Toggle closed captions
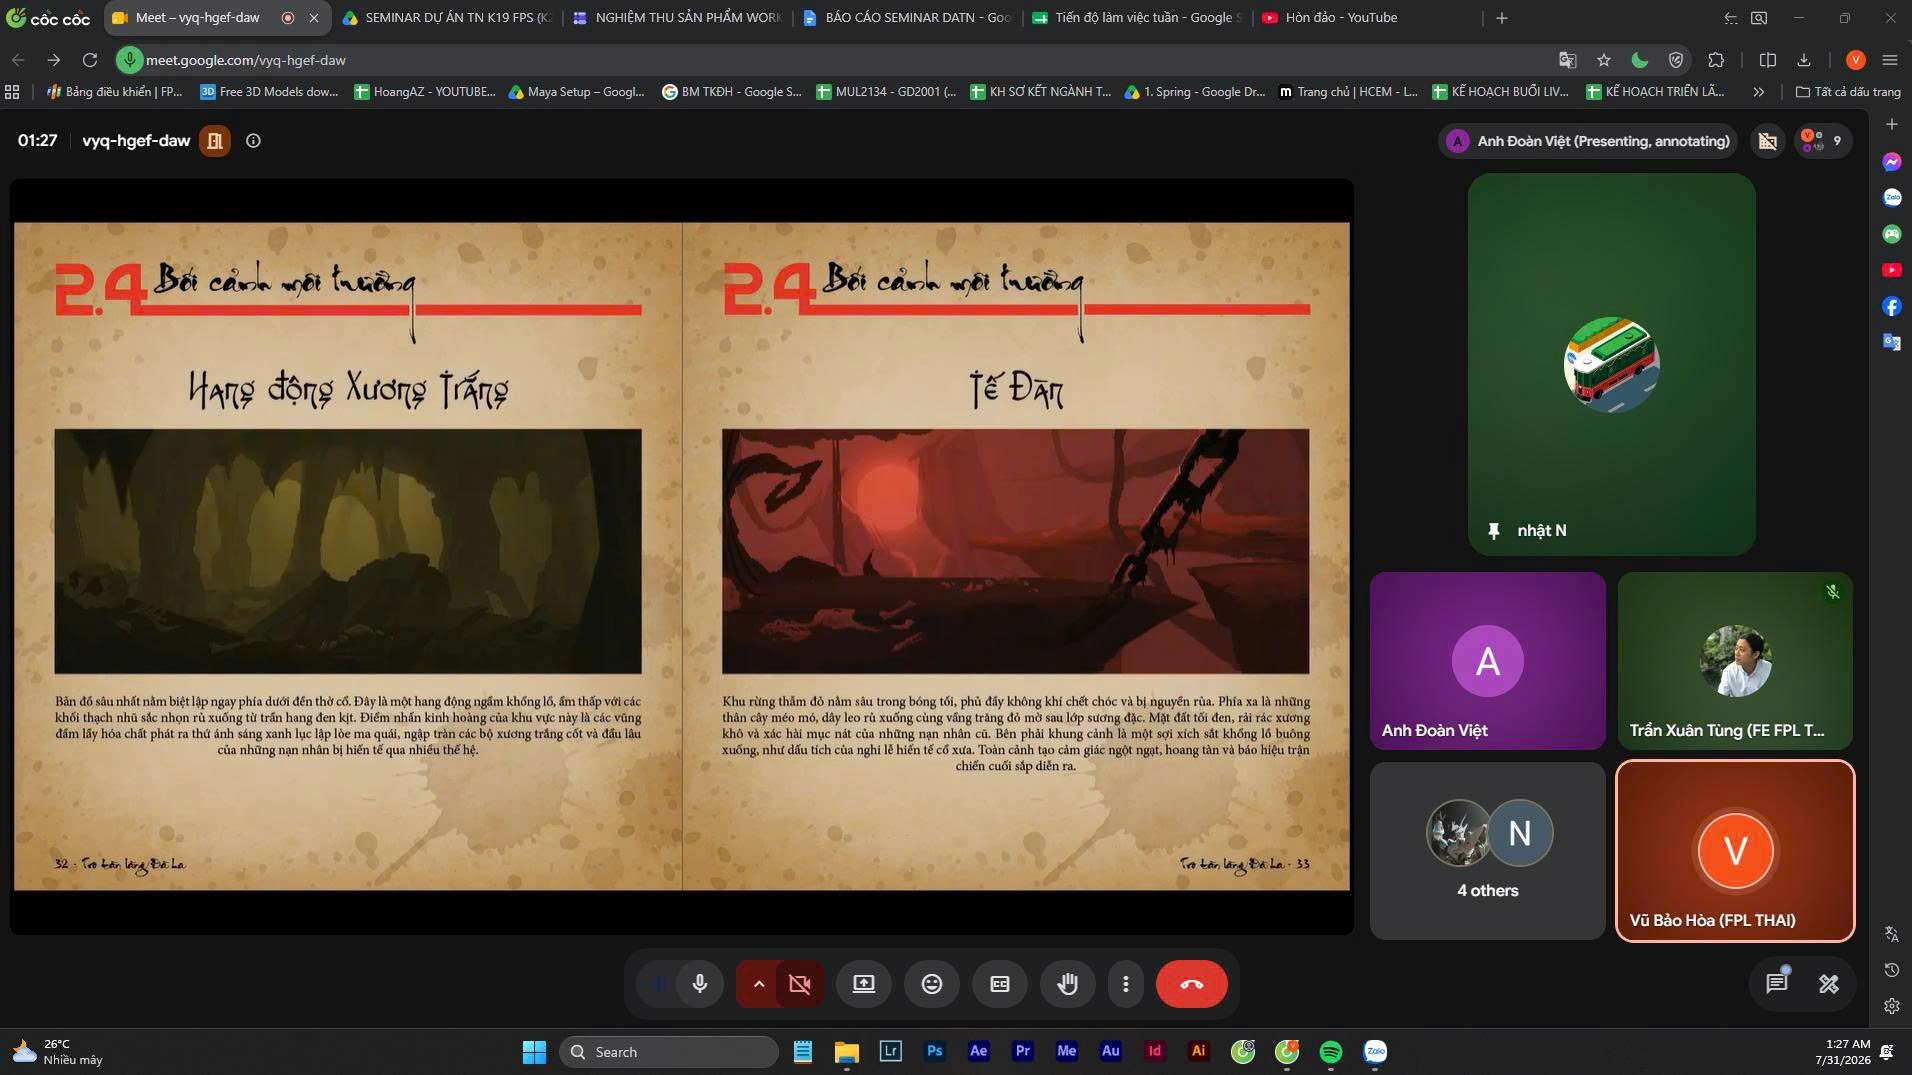The height and width of the screenshot is (1075, 1912). [999, 984]
